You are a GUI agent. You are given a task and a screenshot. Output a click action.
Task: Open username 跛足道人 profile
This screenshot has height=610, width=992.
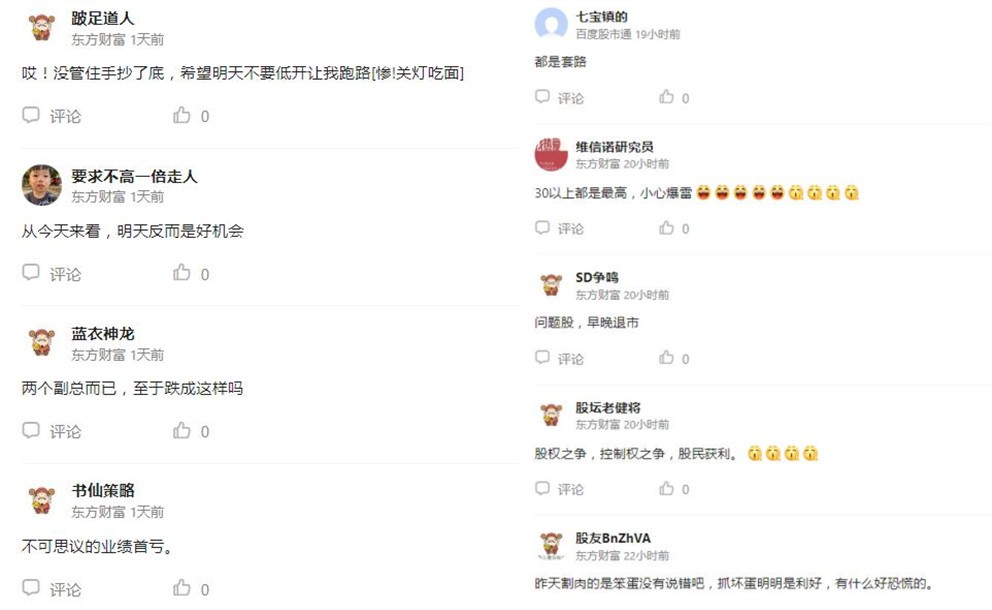click(102, 19)
